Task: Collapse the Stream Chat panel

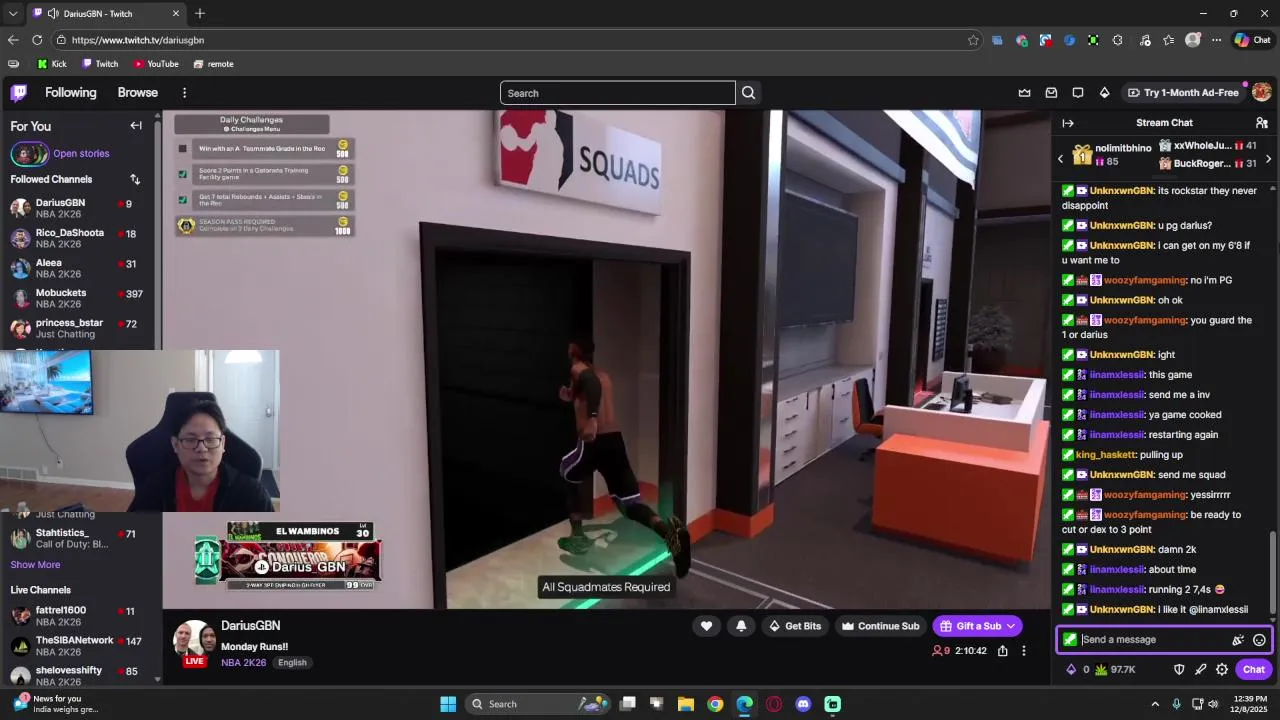Action: 1068,123
